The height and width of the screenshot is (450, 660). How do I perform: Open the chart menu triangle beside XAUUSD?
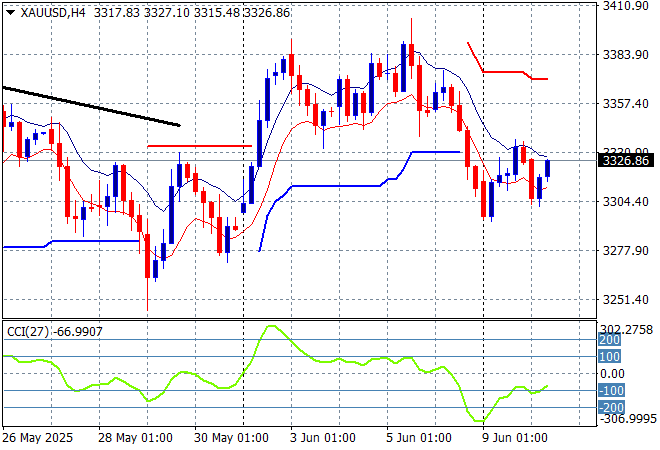(10, 13)
